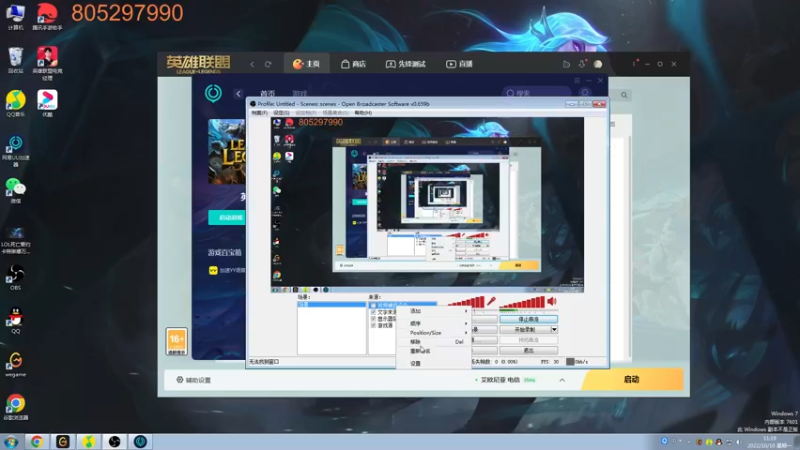800x450 pixels.
Task: Click the Windows Start button
Action: tap(11, 441)
